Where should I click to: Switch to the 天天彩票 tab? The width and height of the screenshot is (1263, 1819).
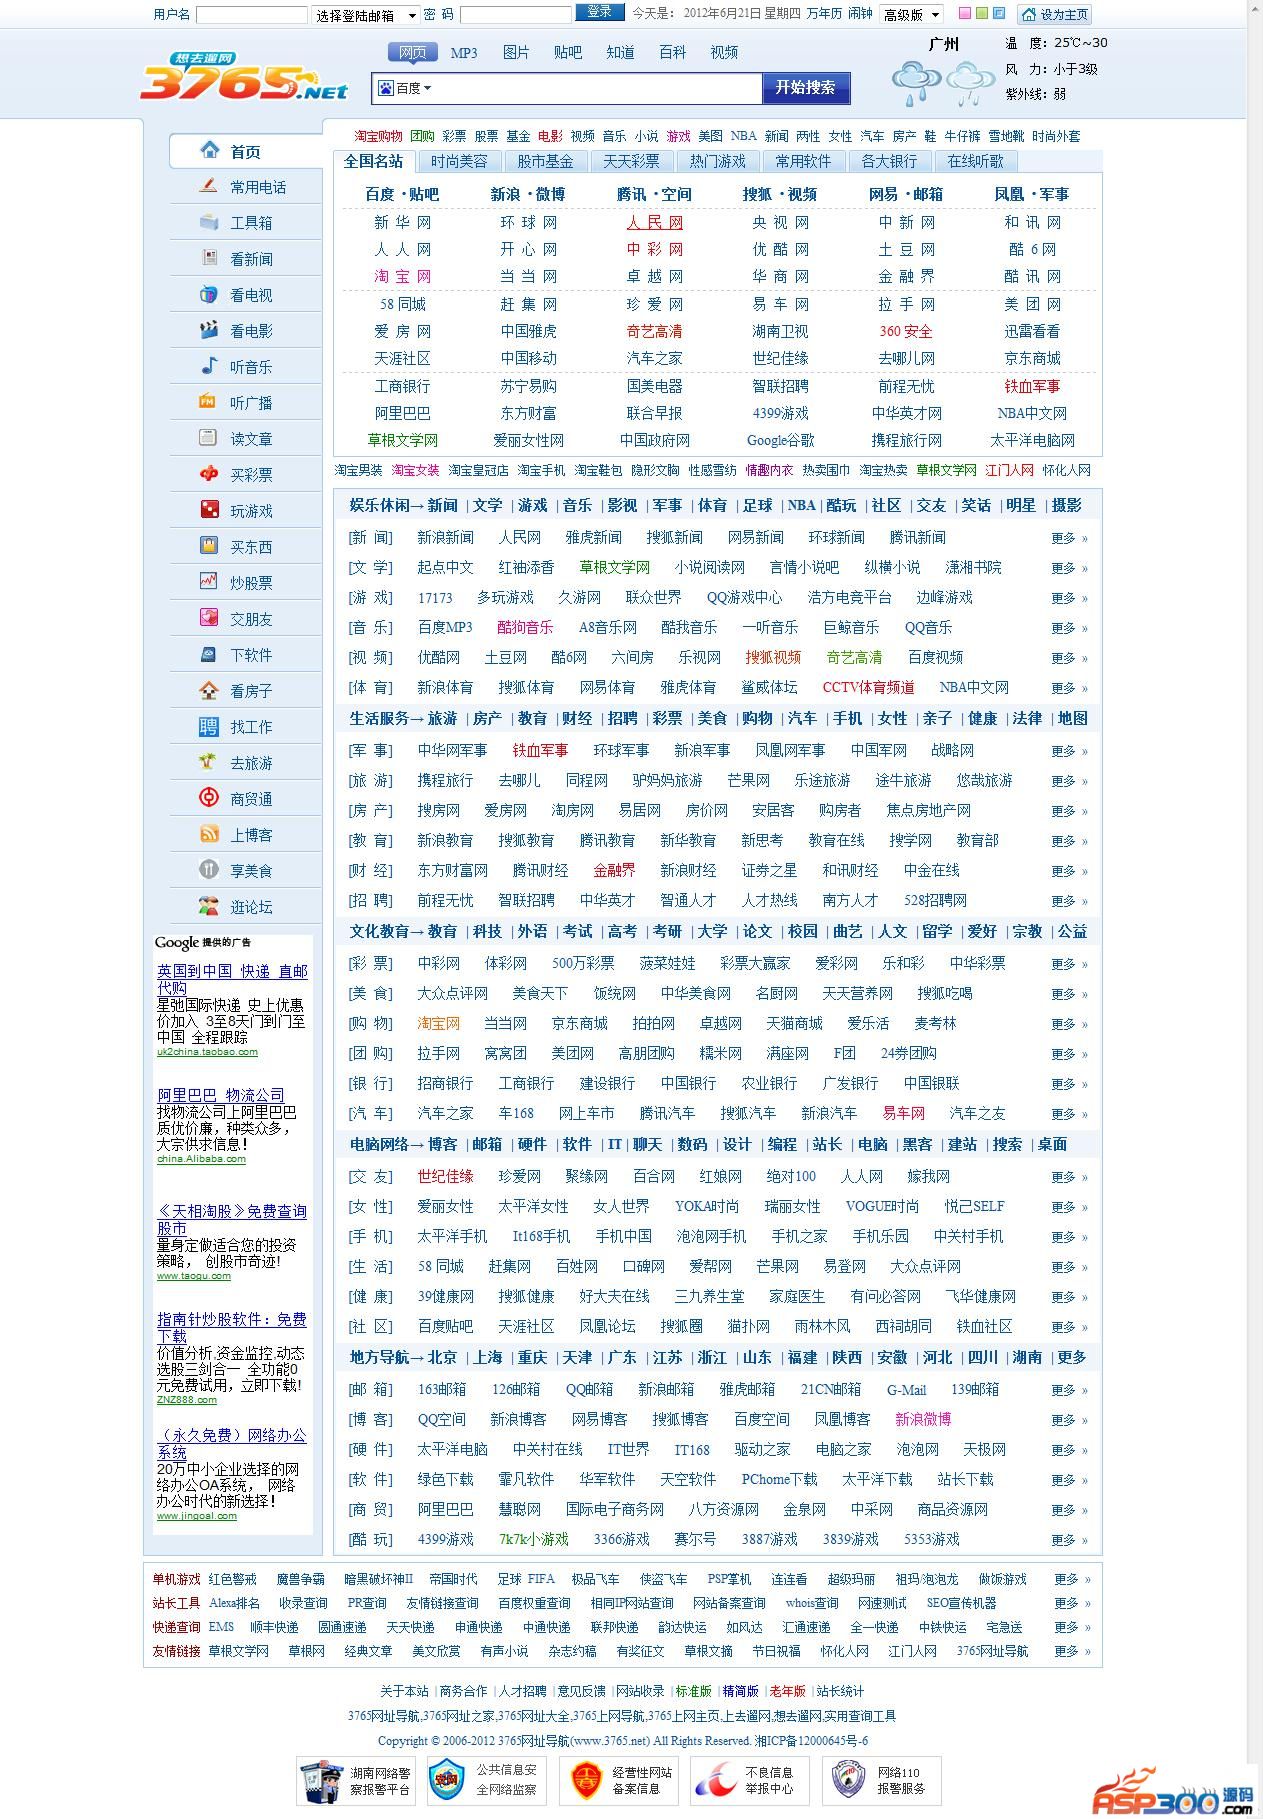coord(631,161)
